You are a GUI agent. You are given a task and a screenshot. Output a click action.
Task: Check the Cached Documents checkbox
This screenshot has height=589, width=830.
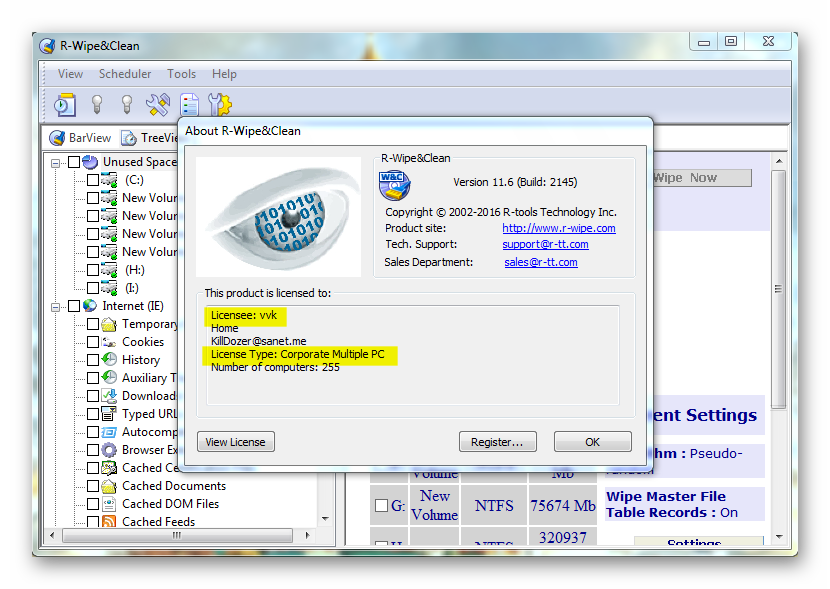click(x=93, y=486)
